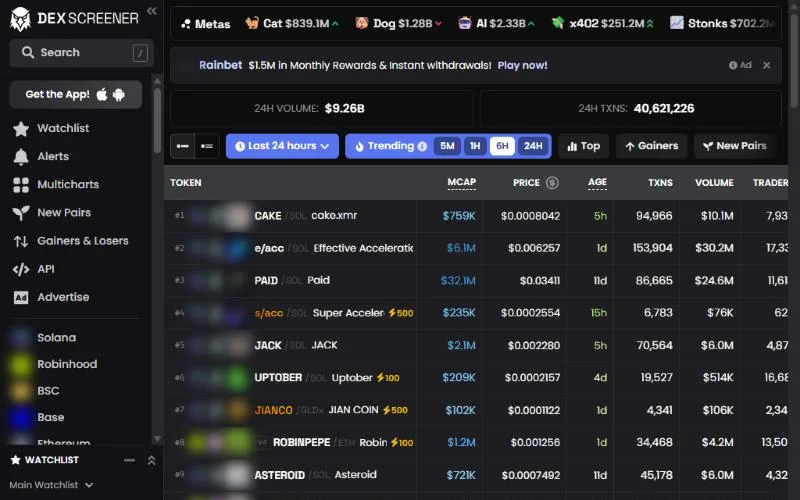Open the Metas category list

pyautogui.click(x=206, y=23)
